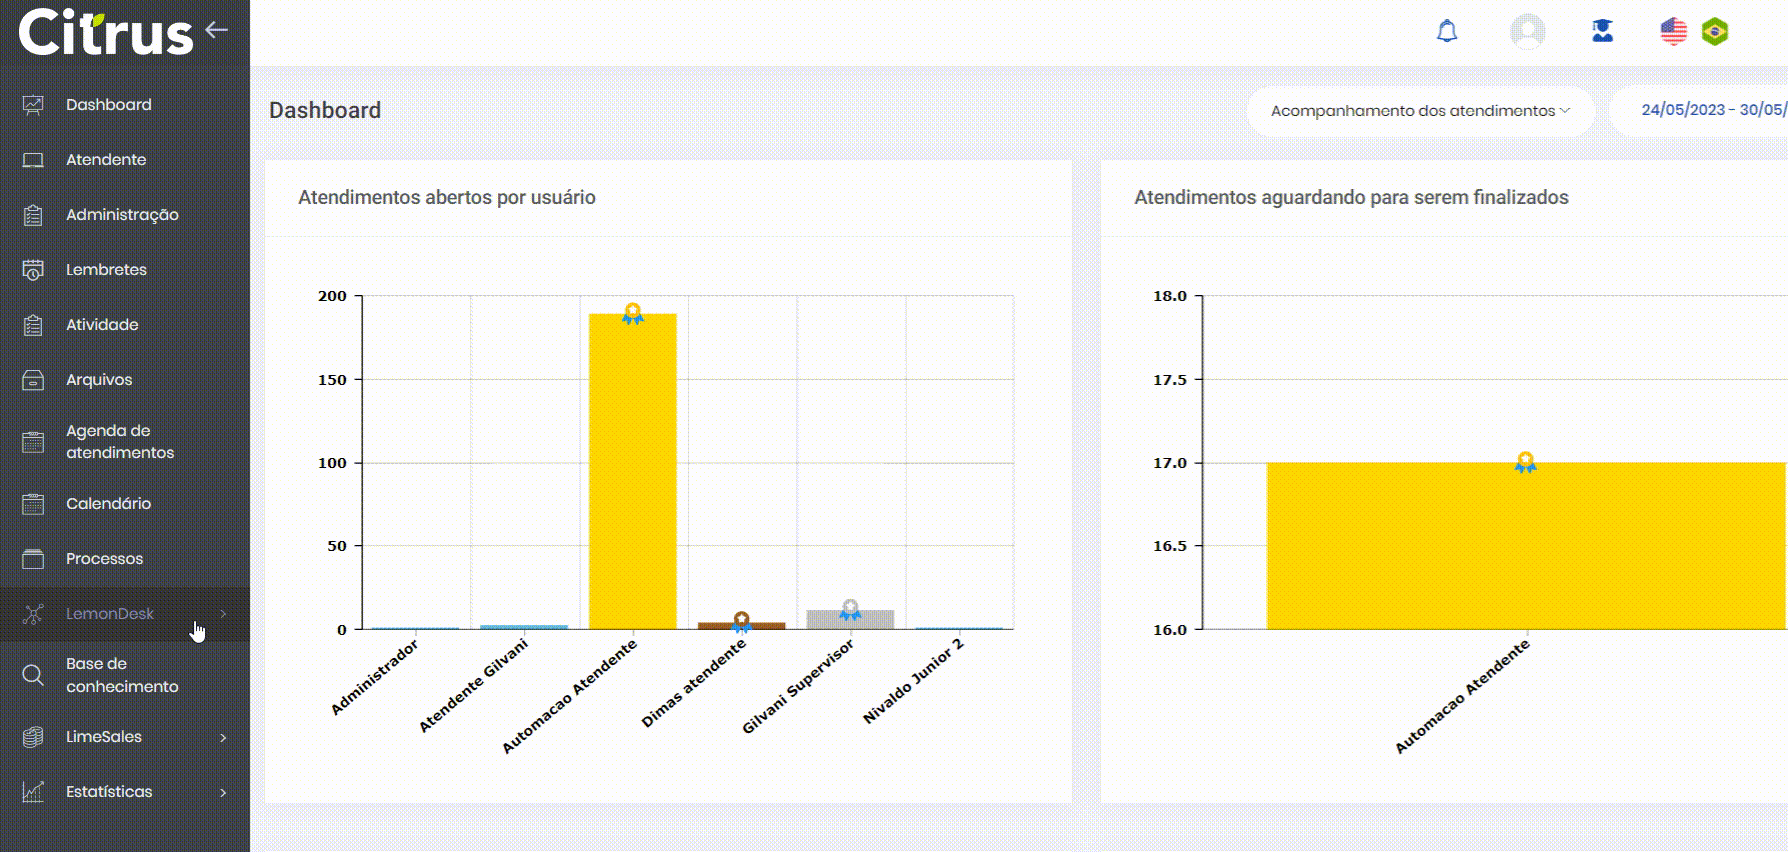Click the notification bell icon
The image size is (1788, 852).
(x=1446, y=32)
